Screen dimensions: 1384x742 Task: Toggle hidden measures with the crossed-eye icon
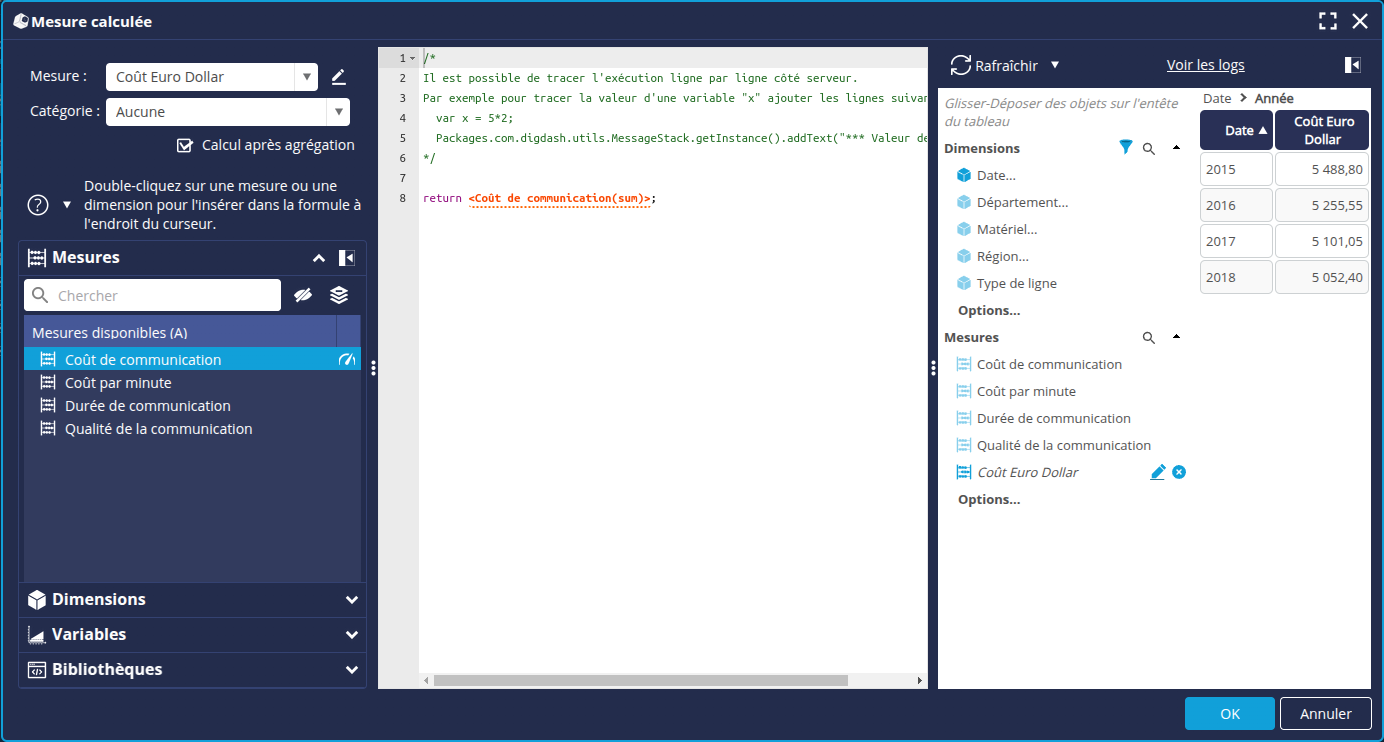pos(304,295)
